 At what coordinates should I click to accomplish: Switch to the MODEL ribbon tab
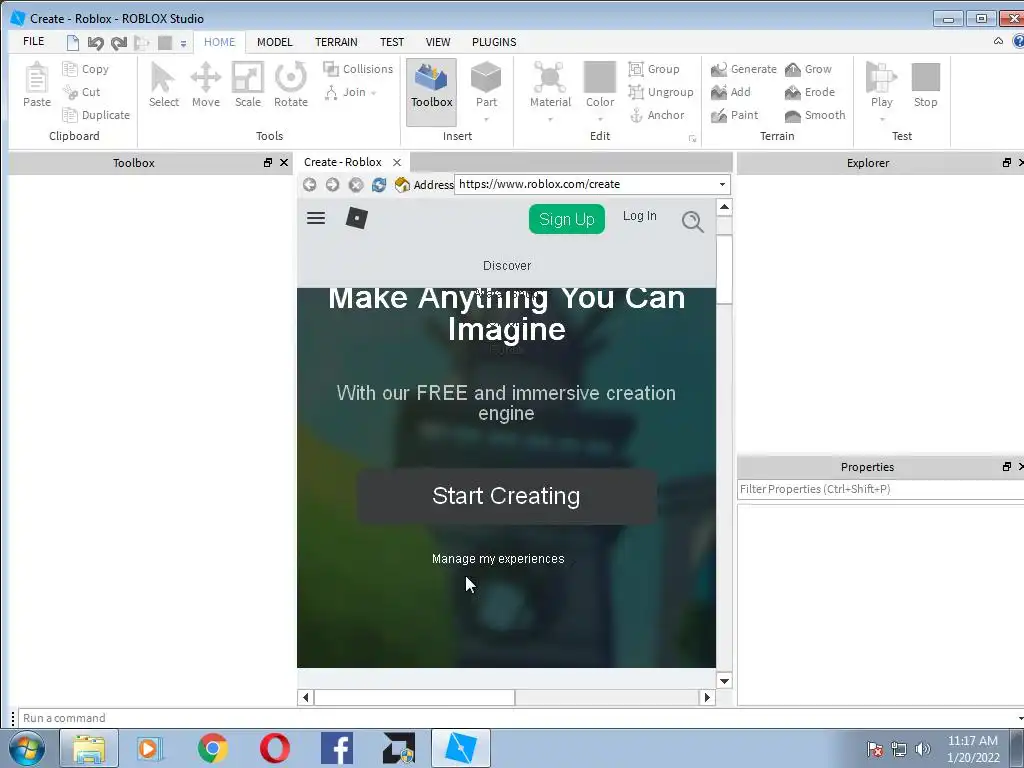coord(274,42)
